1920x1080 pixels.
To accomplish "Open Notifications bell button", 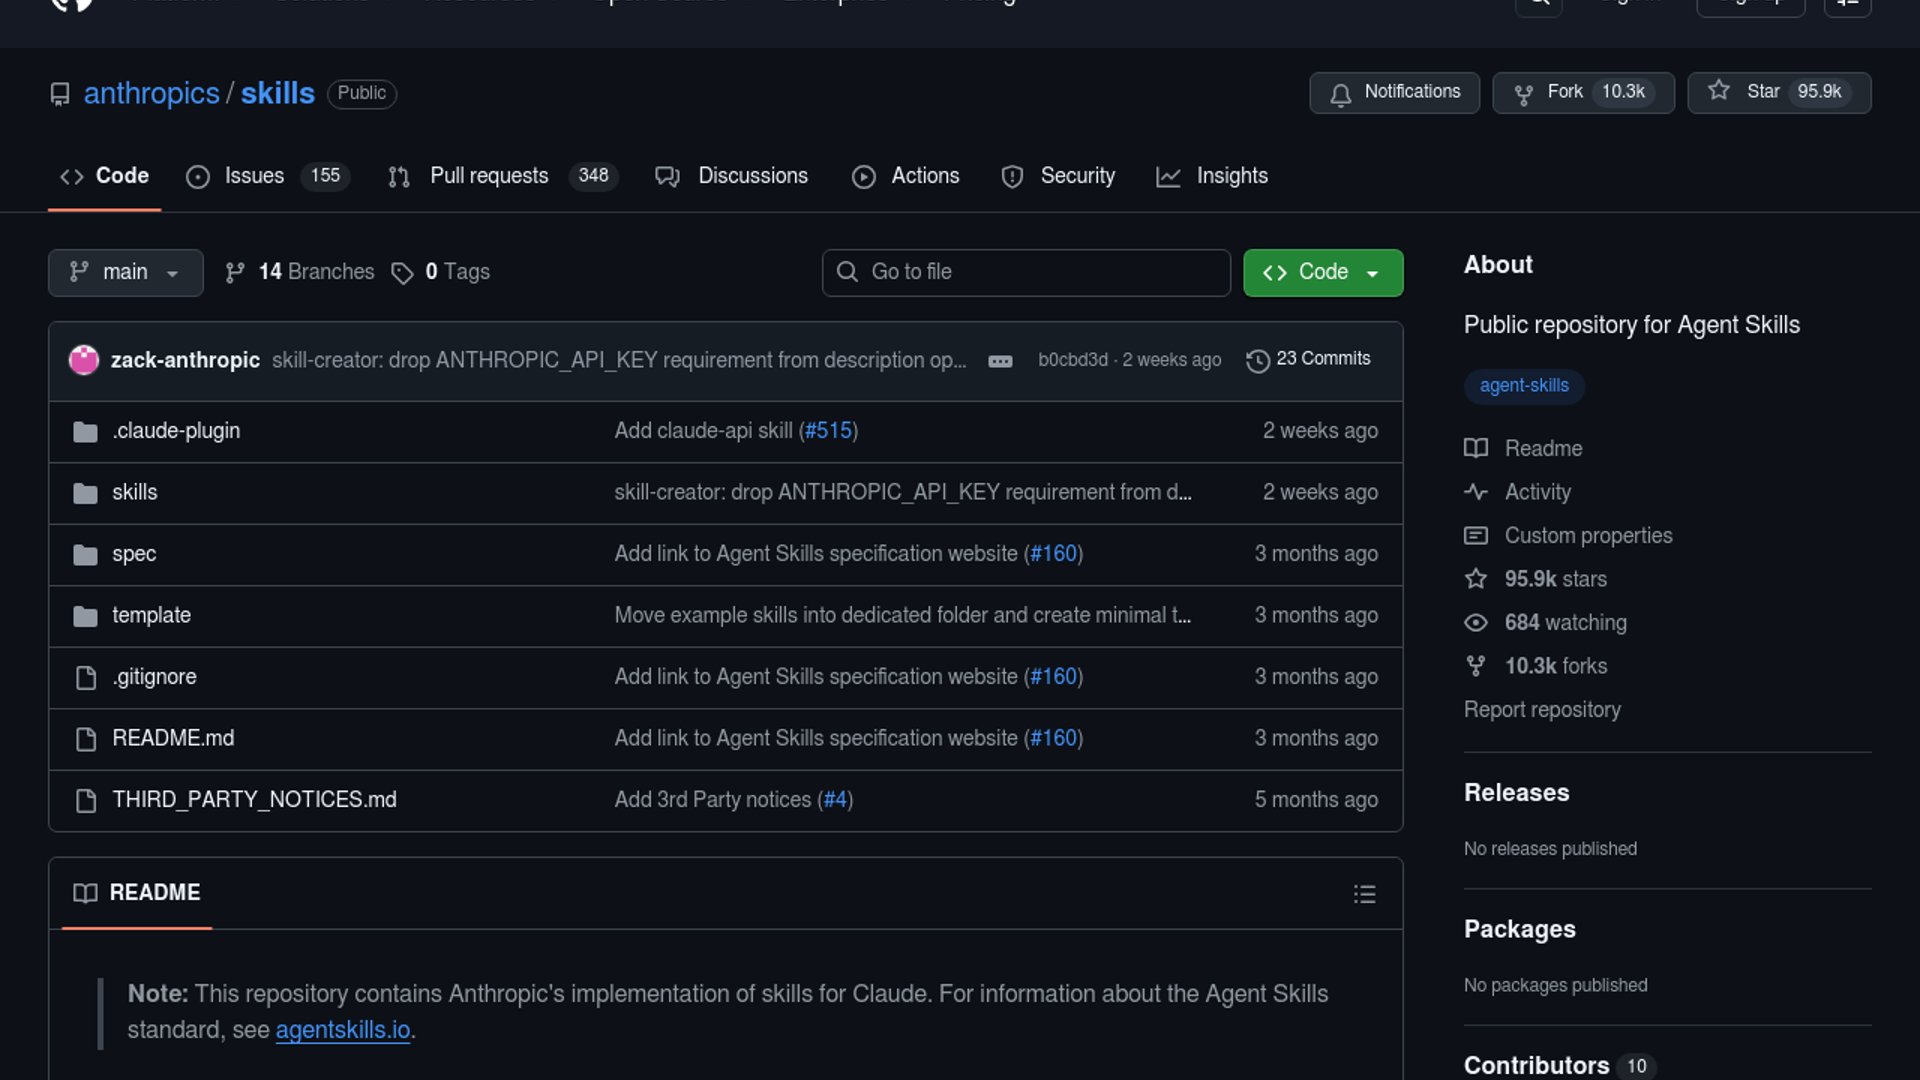I will [x=1394, y=92].
